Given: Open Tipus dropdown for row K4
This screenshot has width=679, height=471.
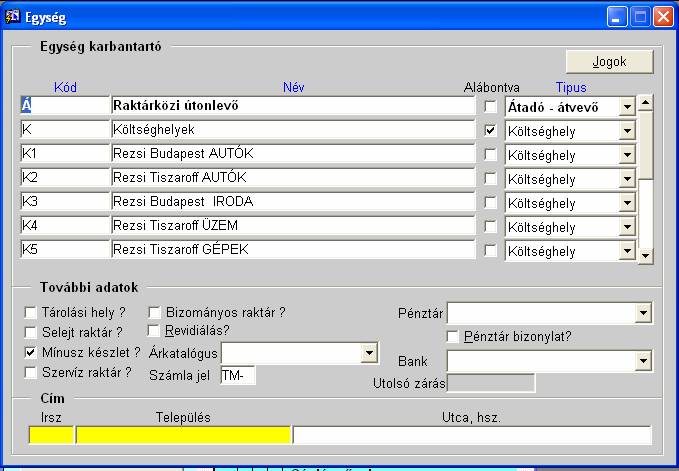Looking at the screenshot, I should point(627,227).
